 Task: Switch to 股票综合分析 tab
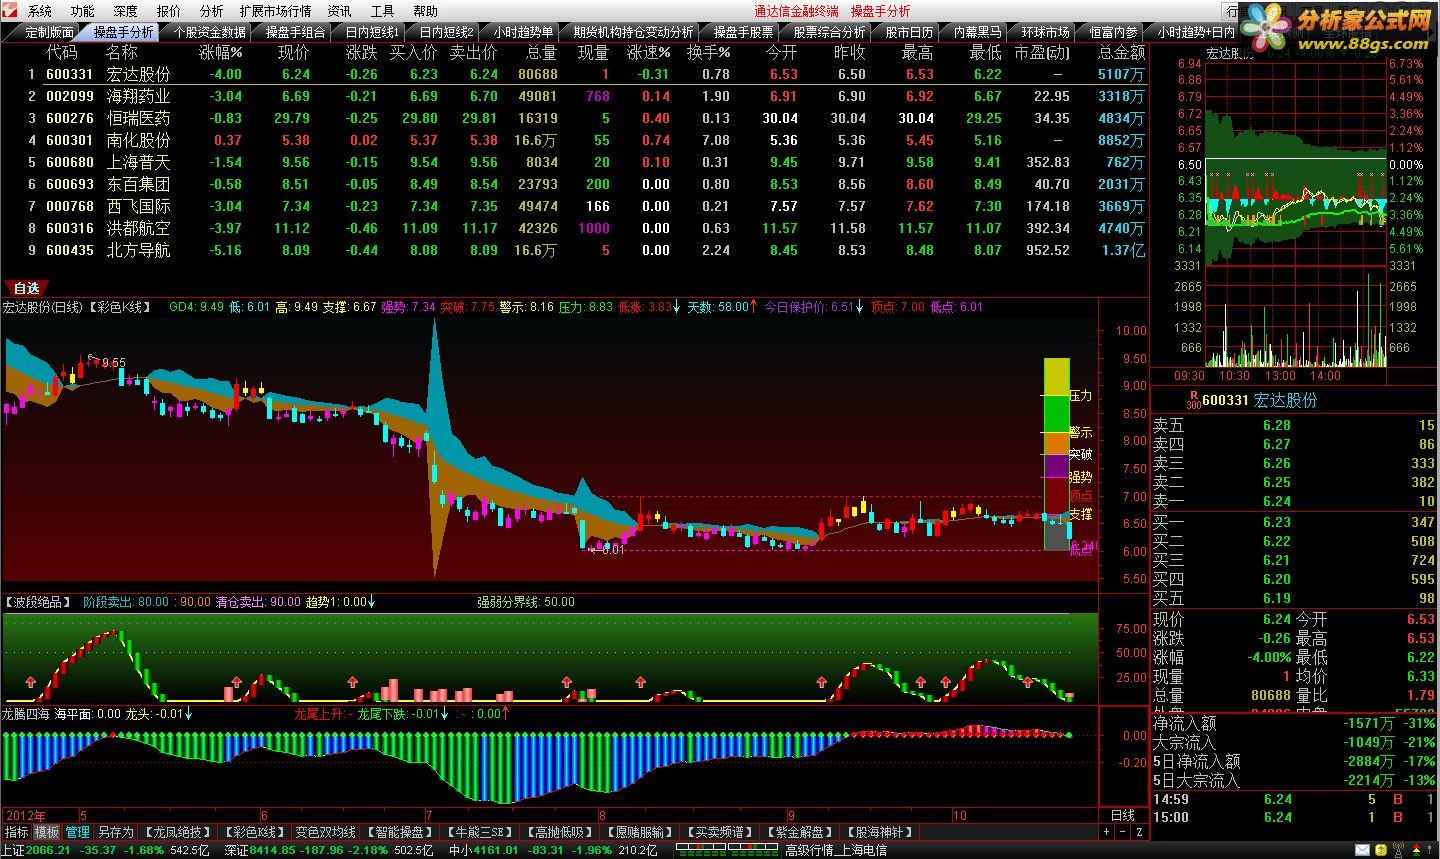[x=829, y=32]
